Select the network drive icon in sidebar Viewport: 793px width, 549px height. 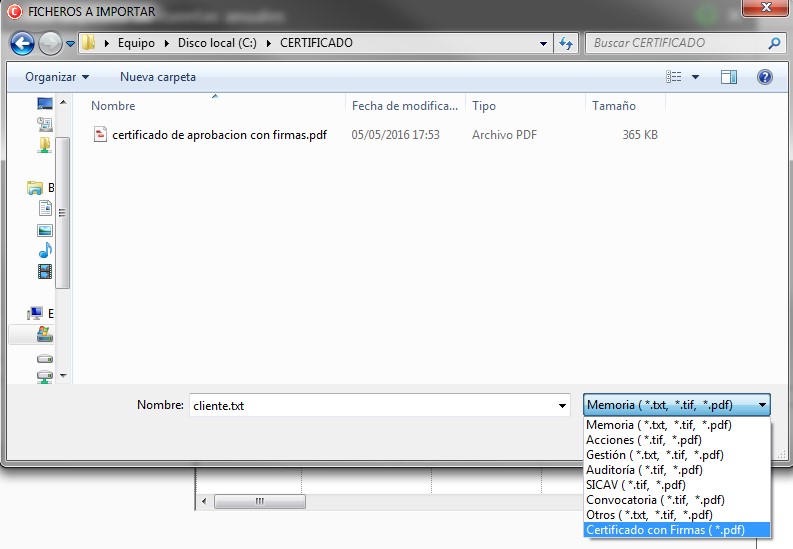[45, 377]
